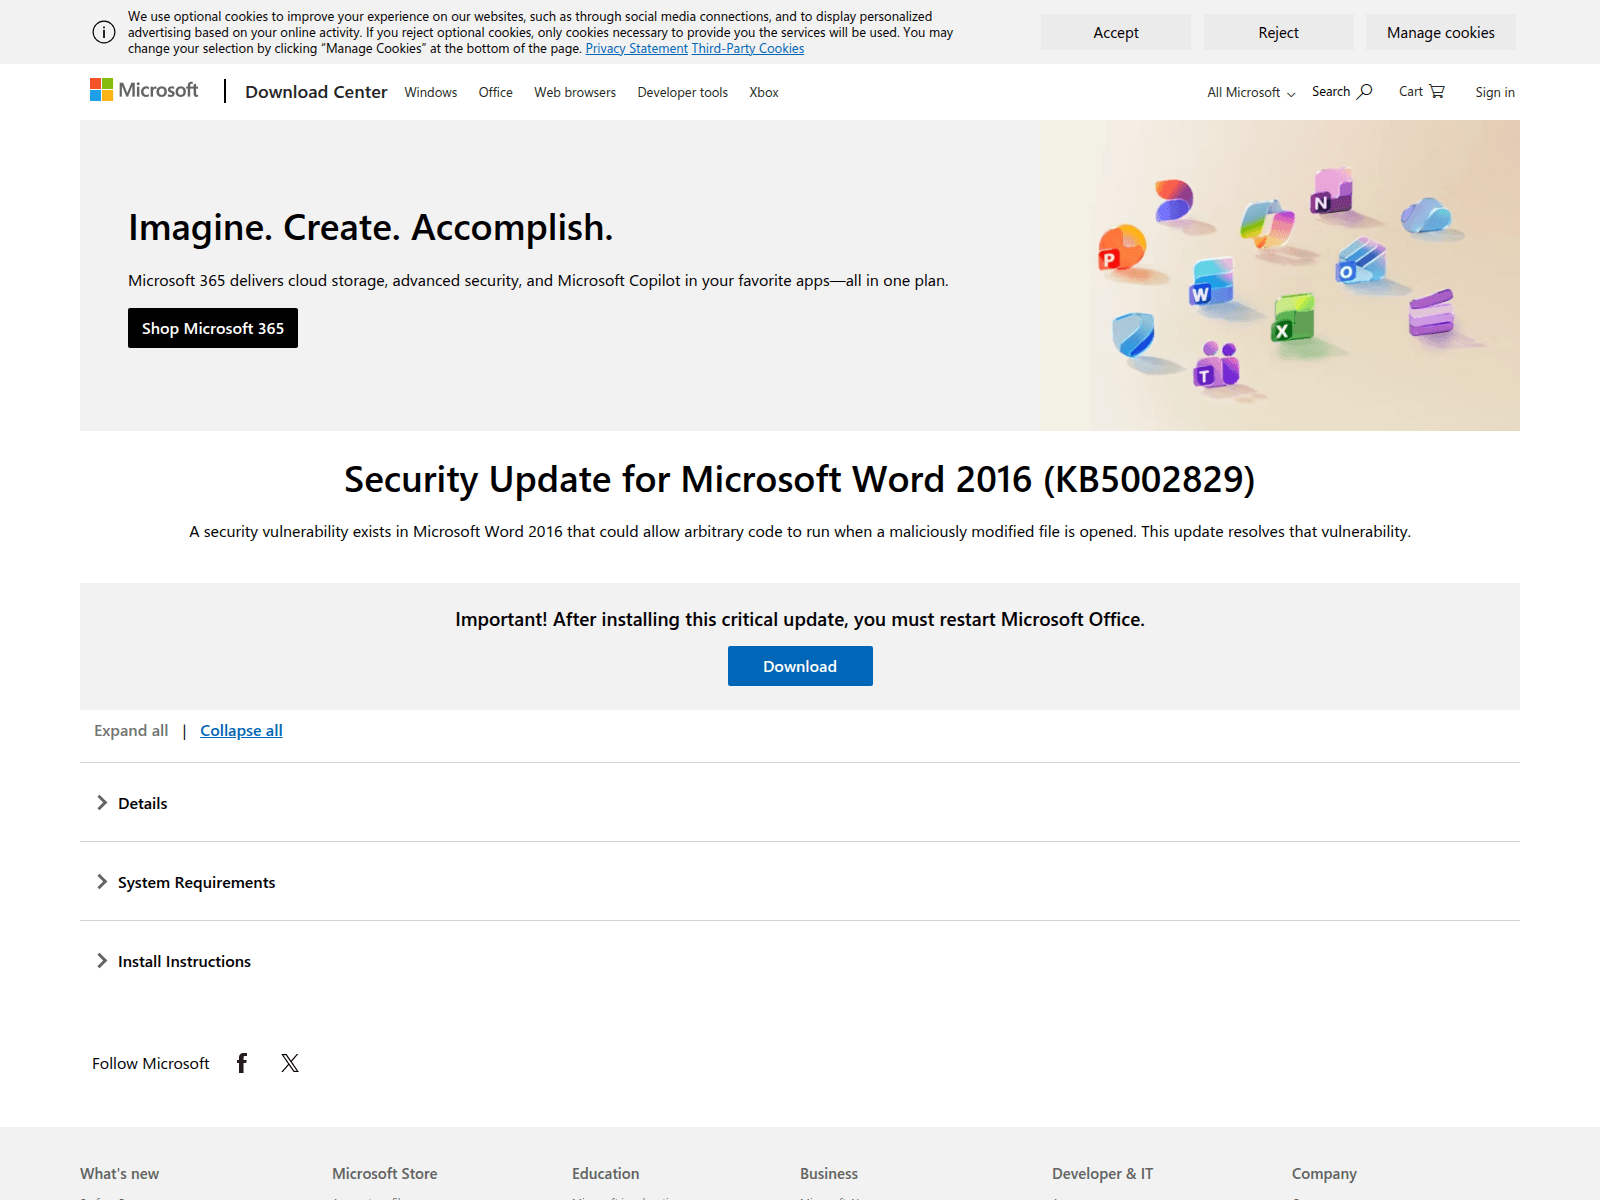The image size is (1600, 1200).
Task: Open the Developer tools nav item
Action: [683, 92]
